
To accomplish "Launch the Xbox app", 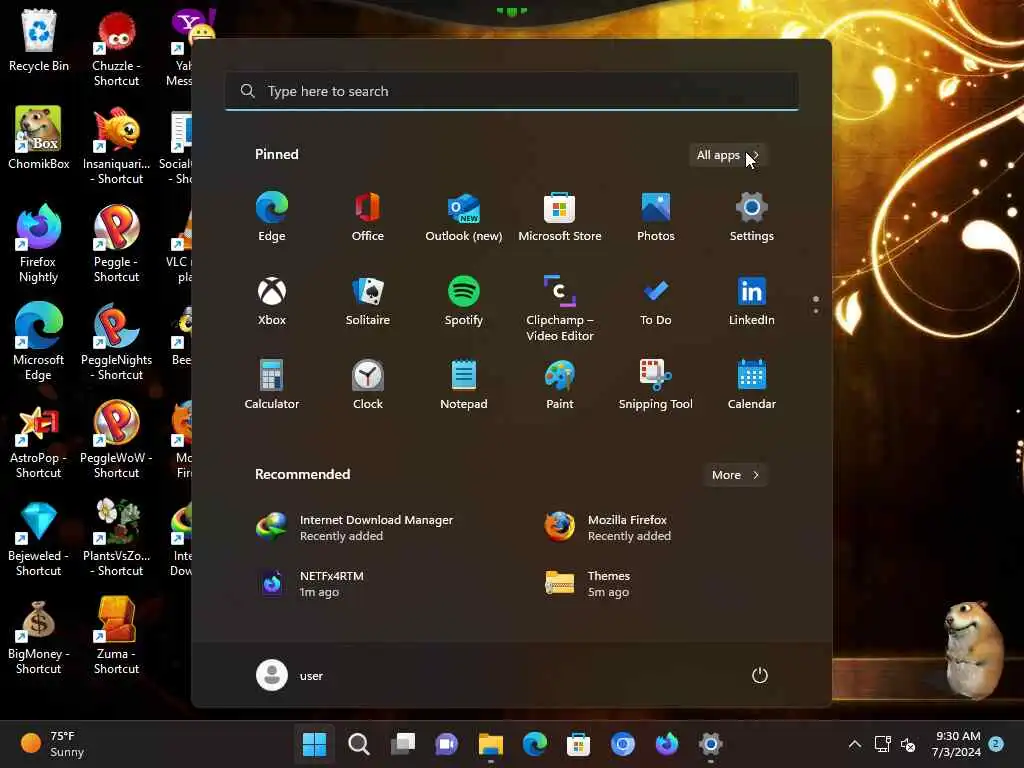I will [x=272, y=301].
